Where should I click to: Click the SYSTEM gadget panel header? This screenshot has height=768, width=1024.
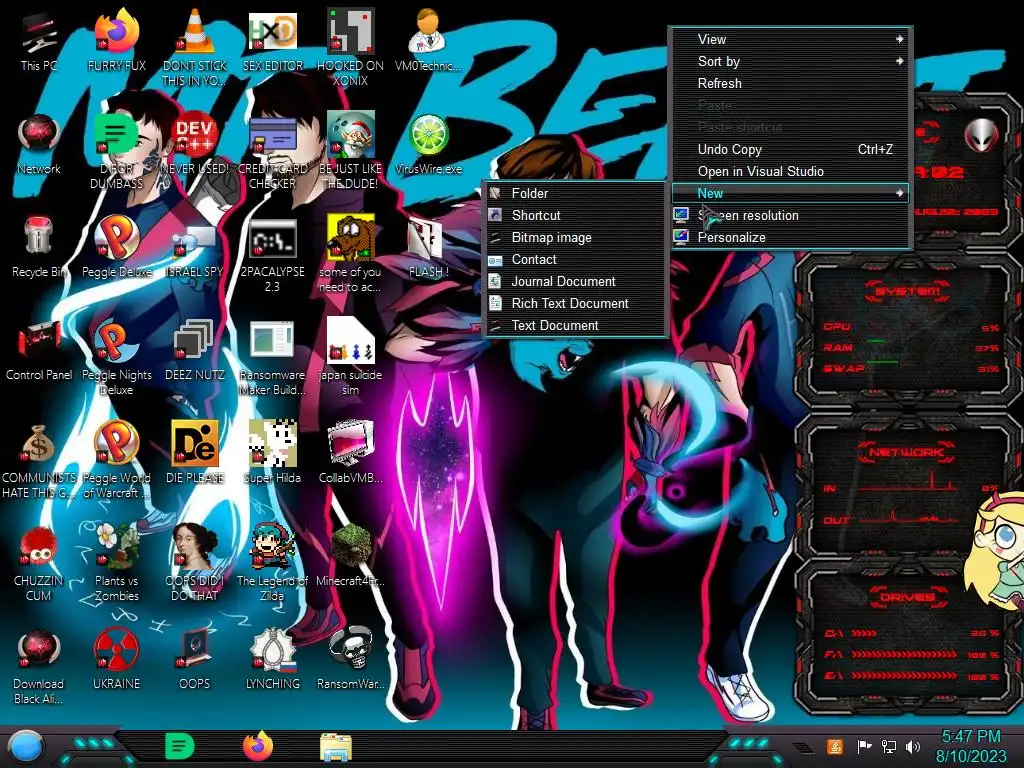pyautogui.click(x=907, y=291)
